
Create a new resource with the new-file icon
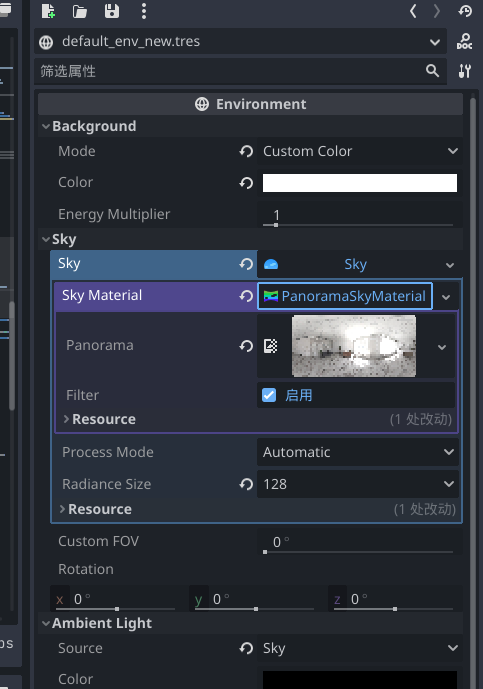click(x=48, y=11)
